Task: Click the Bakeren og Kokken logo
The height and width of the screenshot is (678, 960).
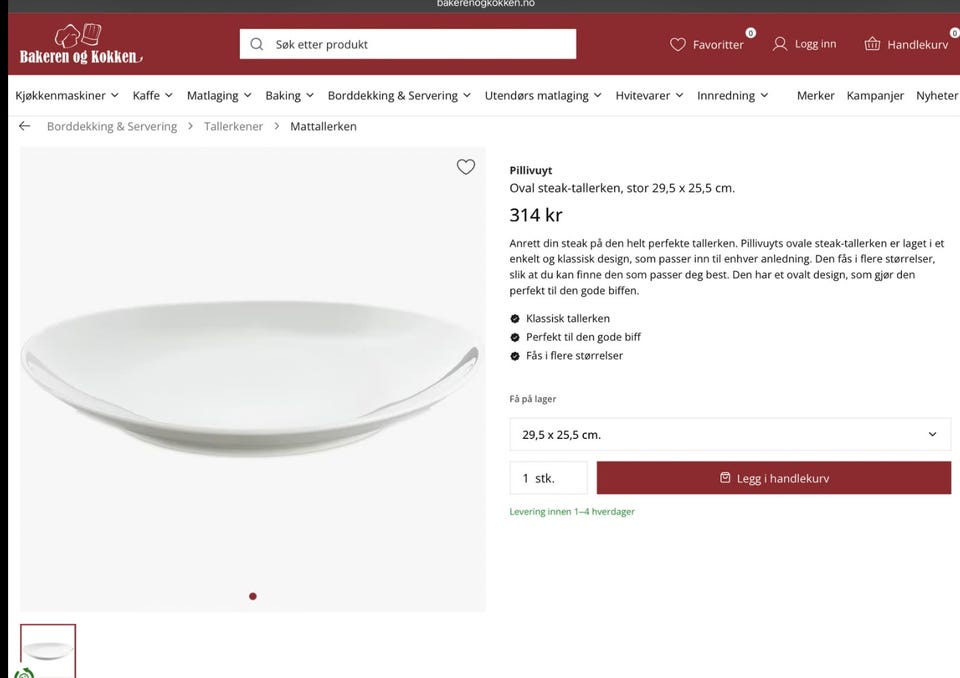Action: [81, 44]
